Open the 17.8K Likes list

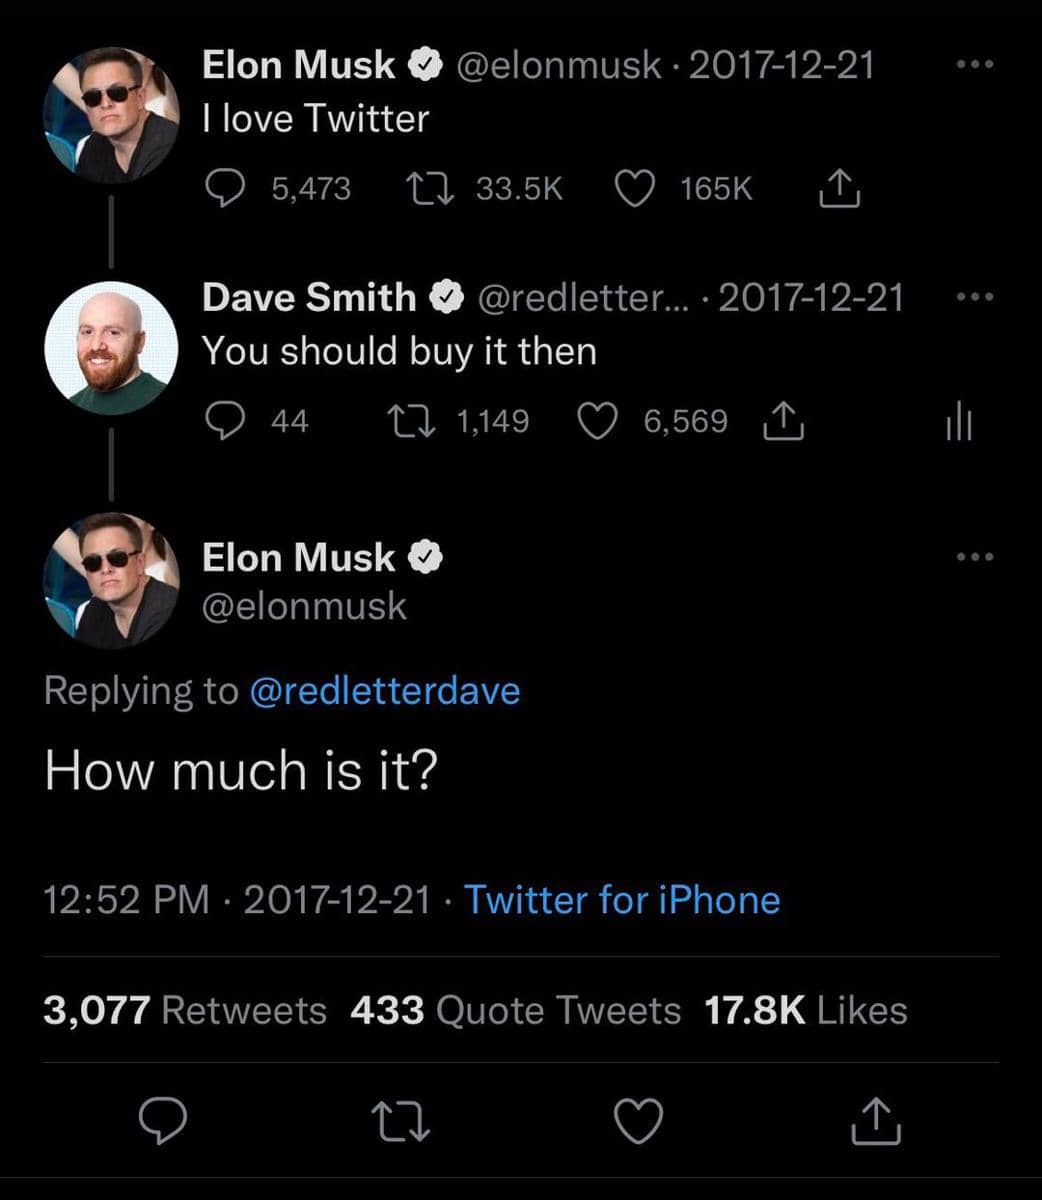point(805,1010)
